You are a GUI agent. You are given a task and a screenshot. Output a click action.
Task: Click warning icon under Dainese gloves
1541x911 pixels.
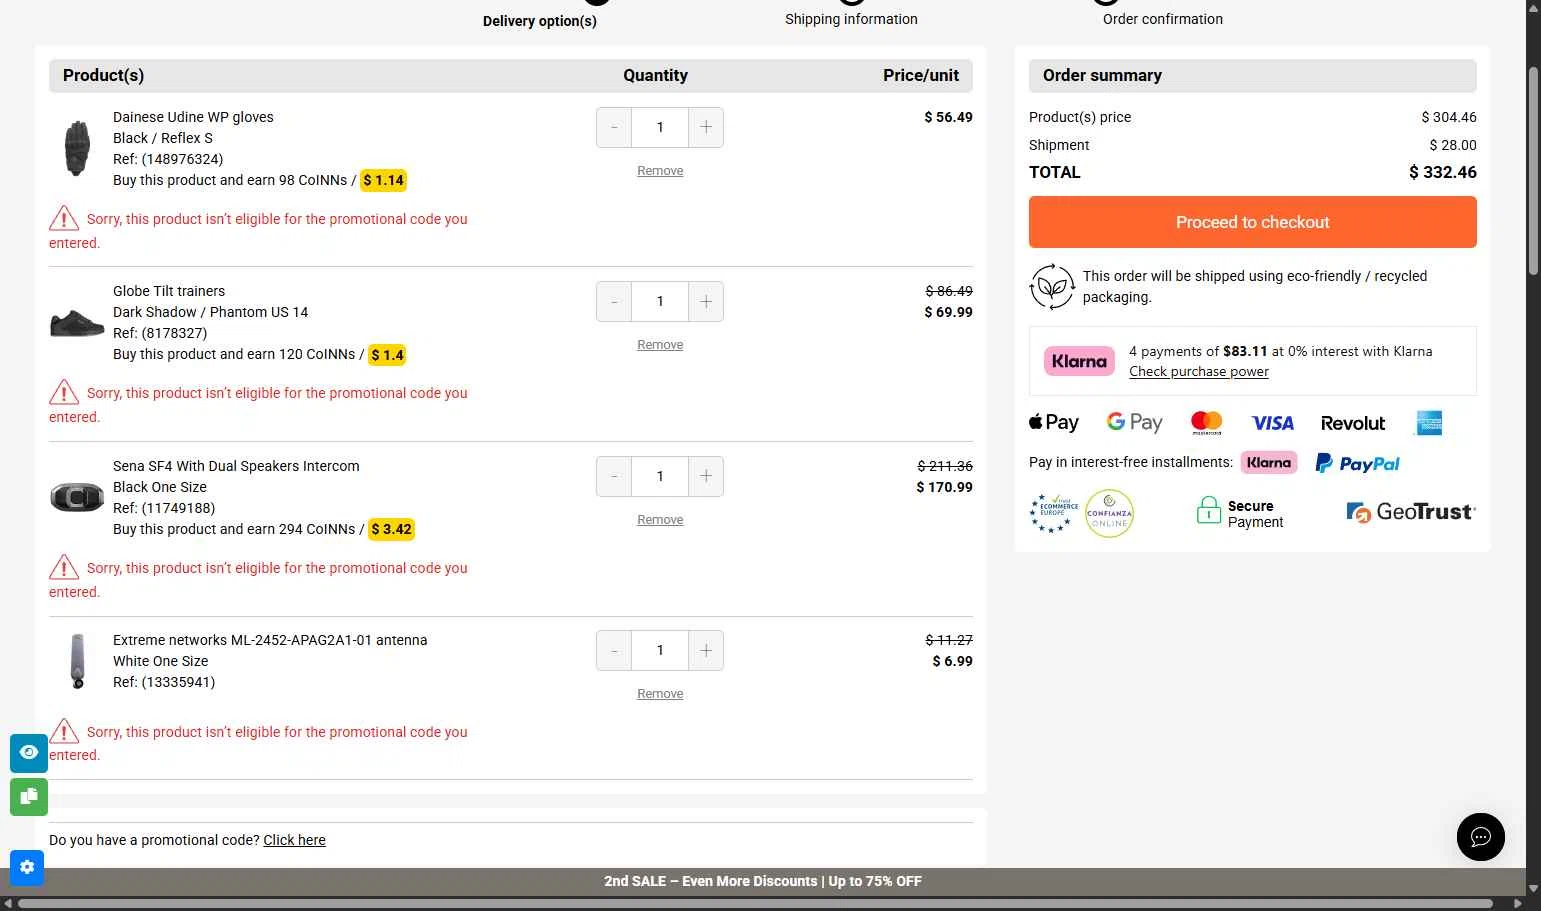[64, 218]
